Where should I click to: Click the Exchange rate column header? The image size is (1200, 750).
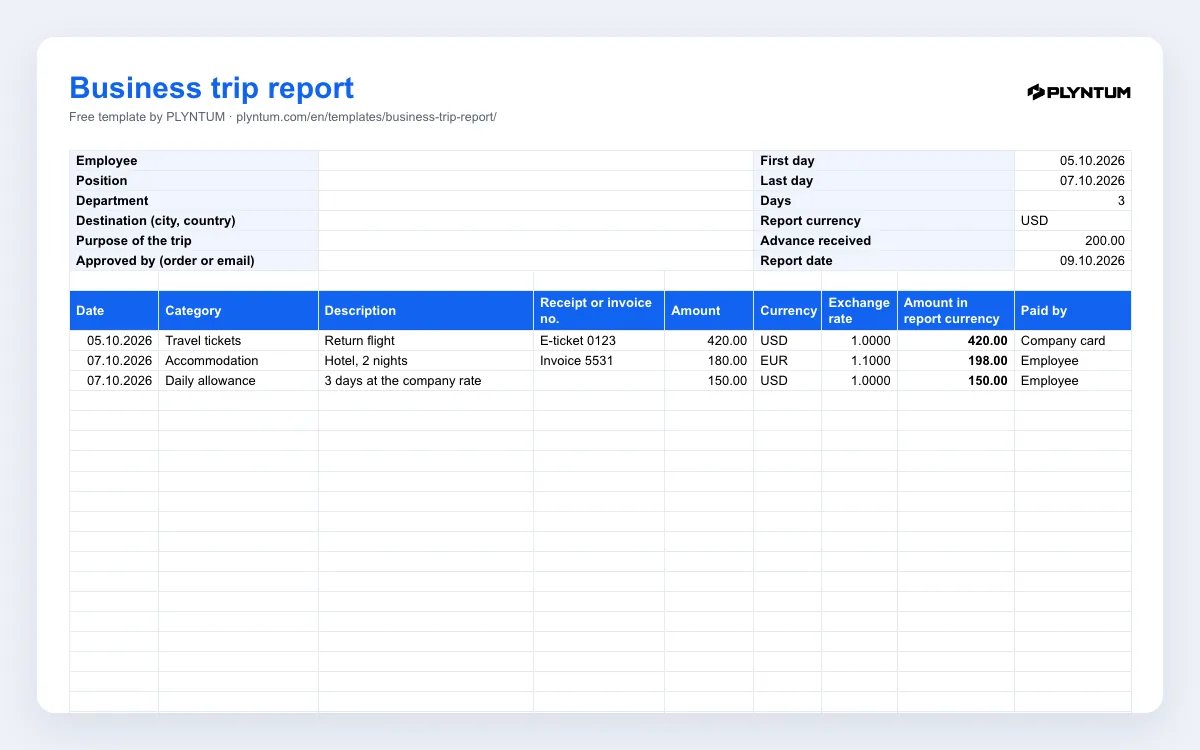pyautogui.click(x=860, y=311)
